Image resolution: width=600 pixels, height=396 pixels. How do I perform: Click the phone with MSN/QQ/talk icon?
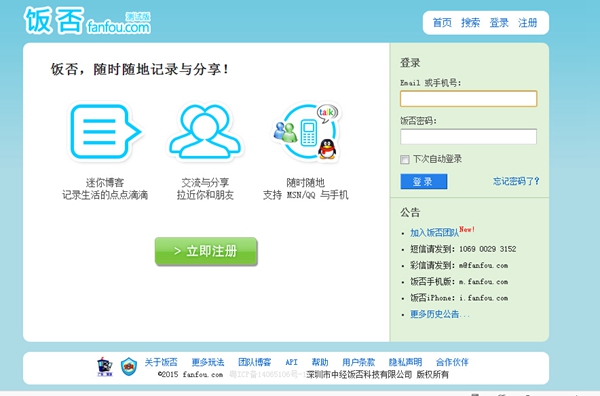[x=306, y=132]
